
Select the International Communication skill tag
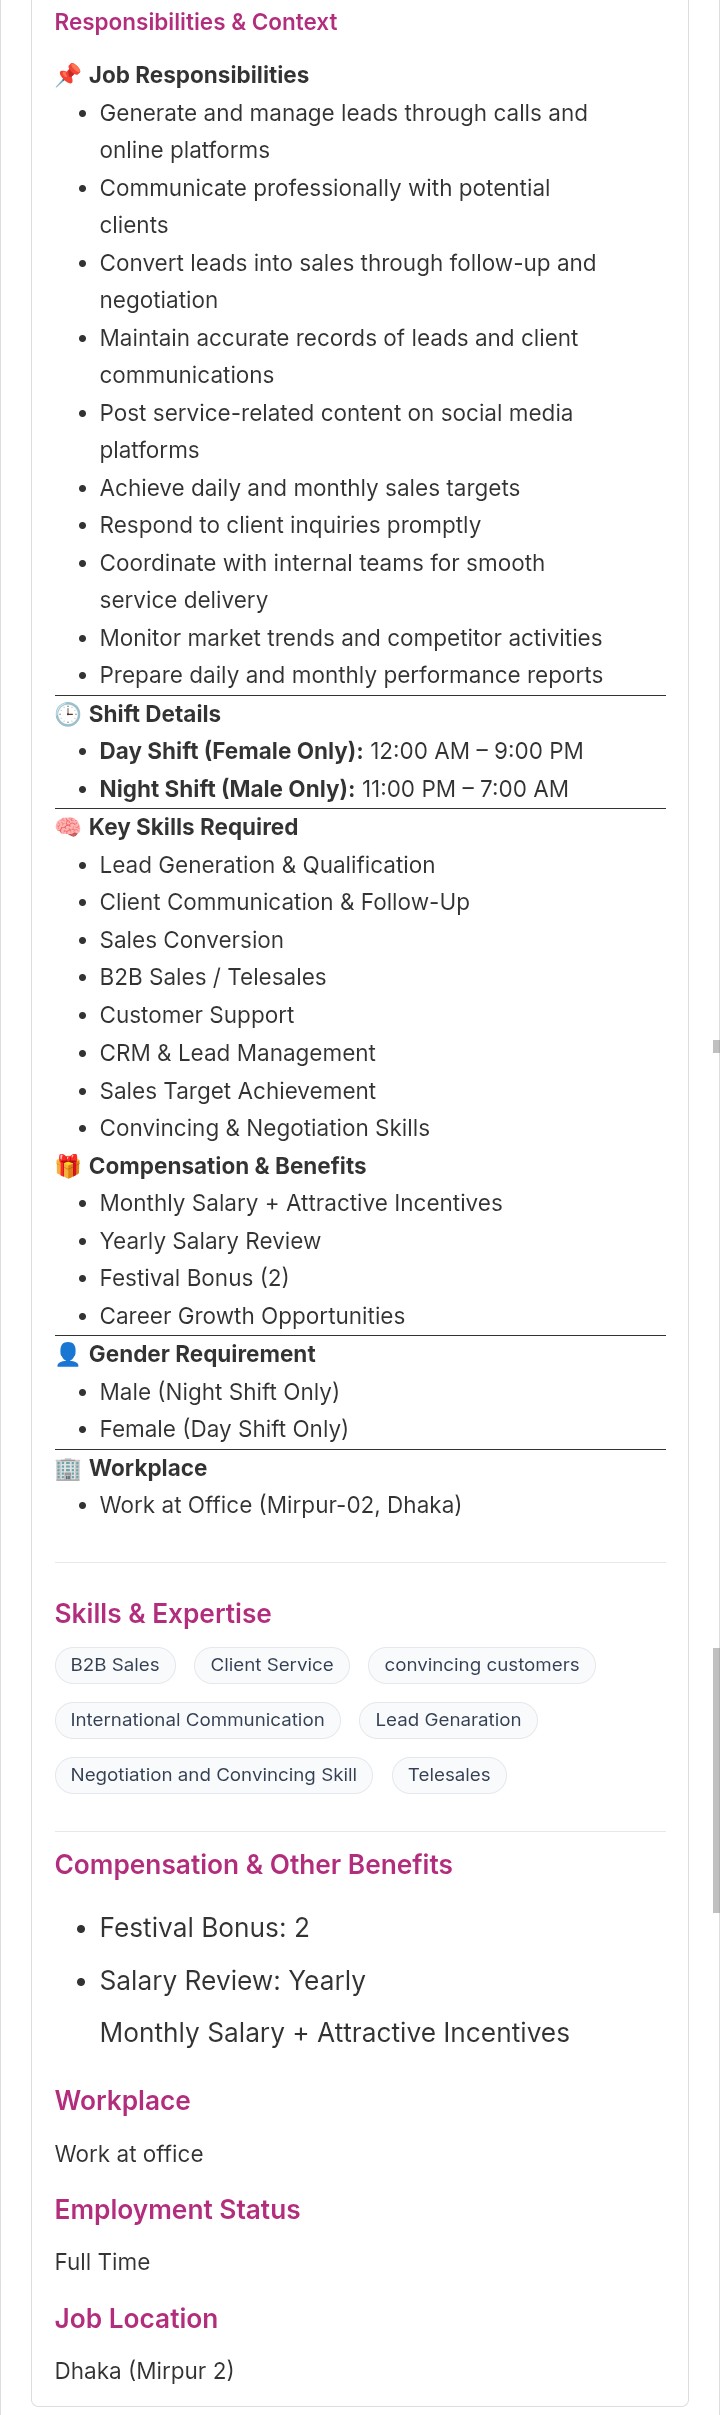[197, 1720]
